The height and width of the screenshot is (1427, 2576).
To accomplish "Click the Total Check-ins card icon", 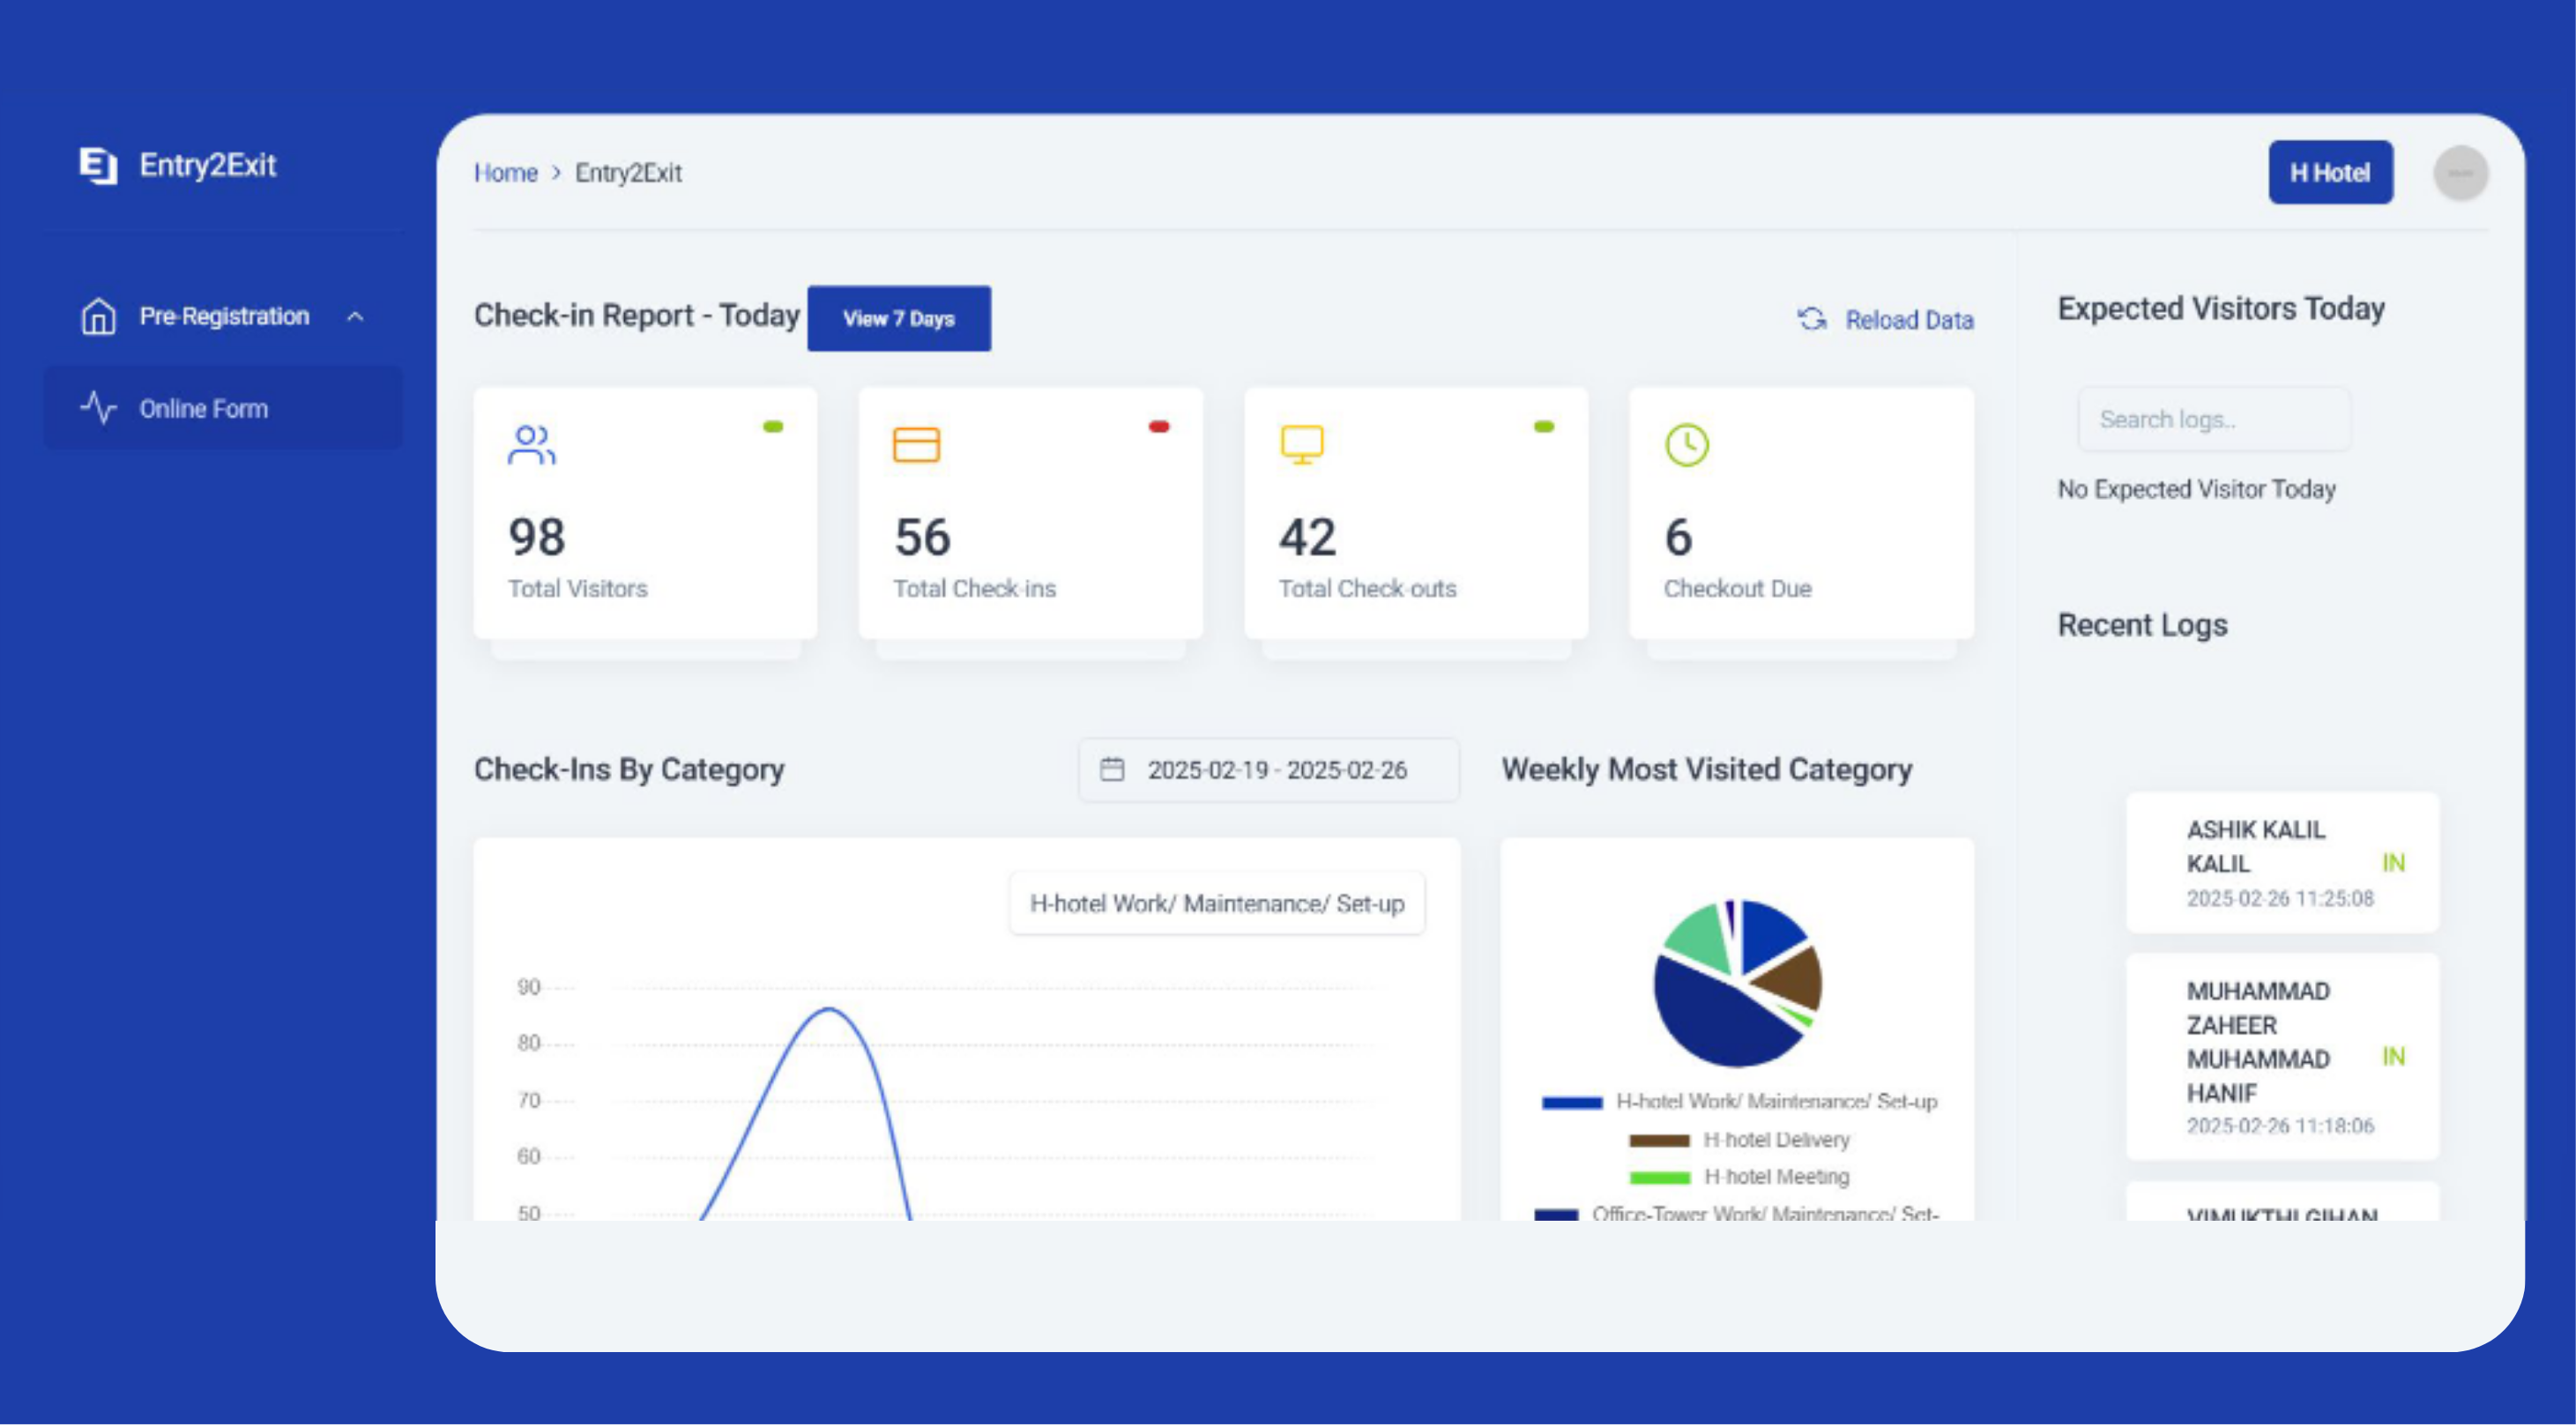I will point(916,445).
